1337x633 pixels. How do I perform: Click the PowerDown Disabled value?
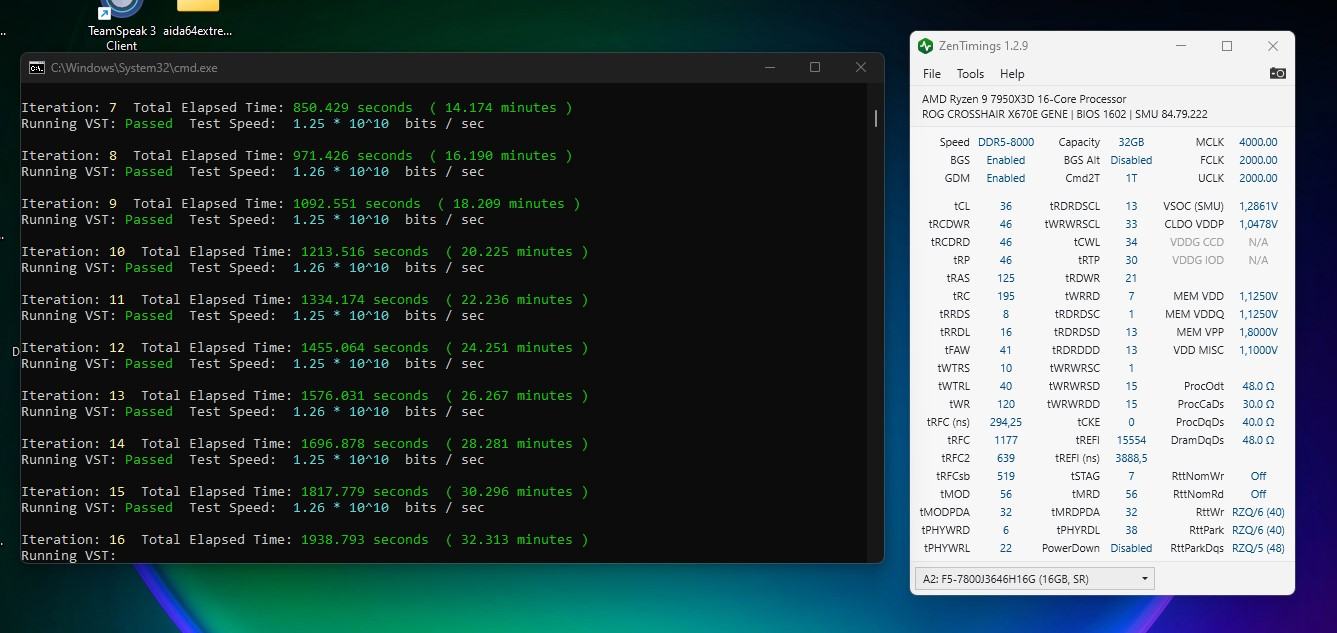[1131, 548]
